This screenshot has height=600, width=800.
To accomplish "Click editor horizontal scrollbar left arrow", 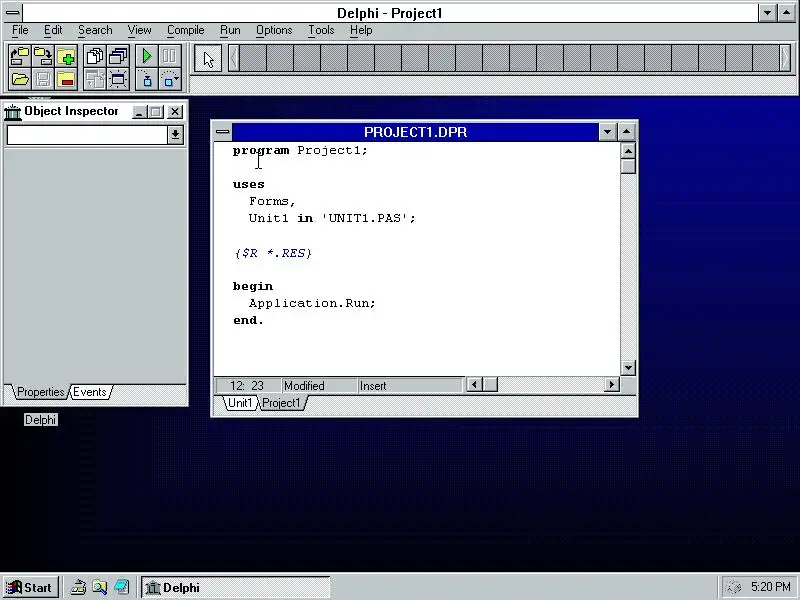I will click(474, 384).
